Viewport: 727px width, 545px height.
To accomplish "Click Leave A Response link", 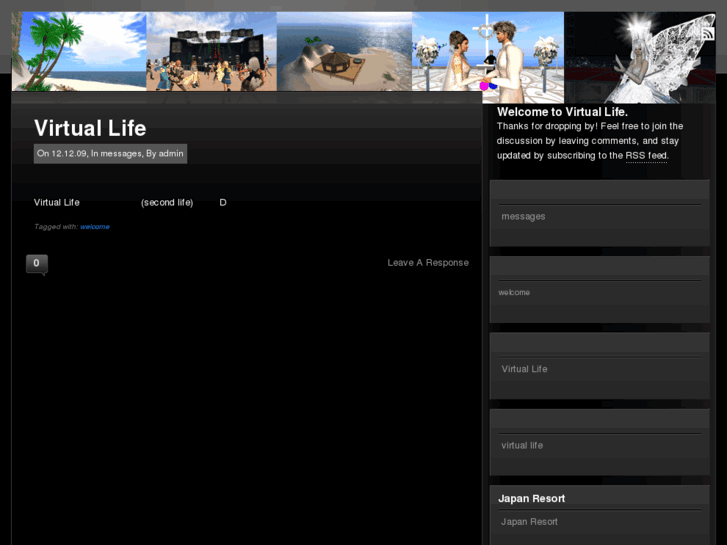I will [428, 263].
